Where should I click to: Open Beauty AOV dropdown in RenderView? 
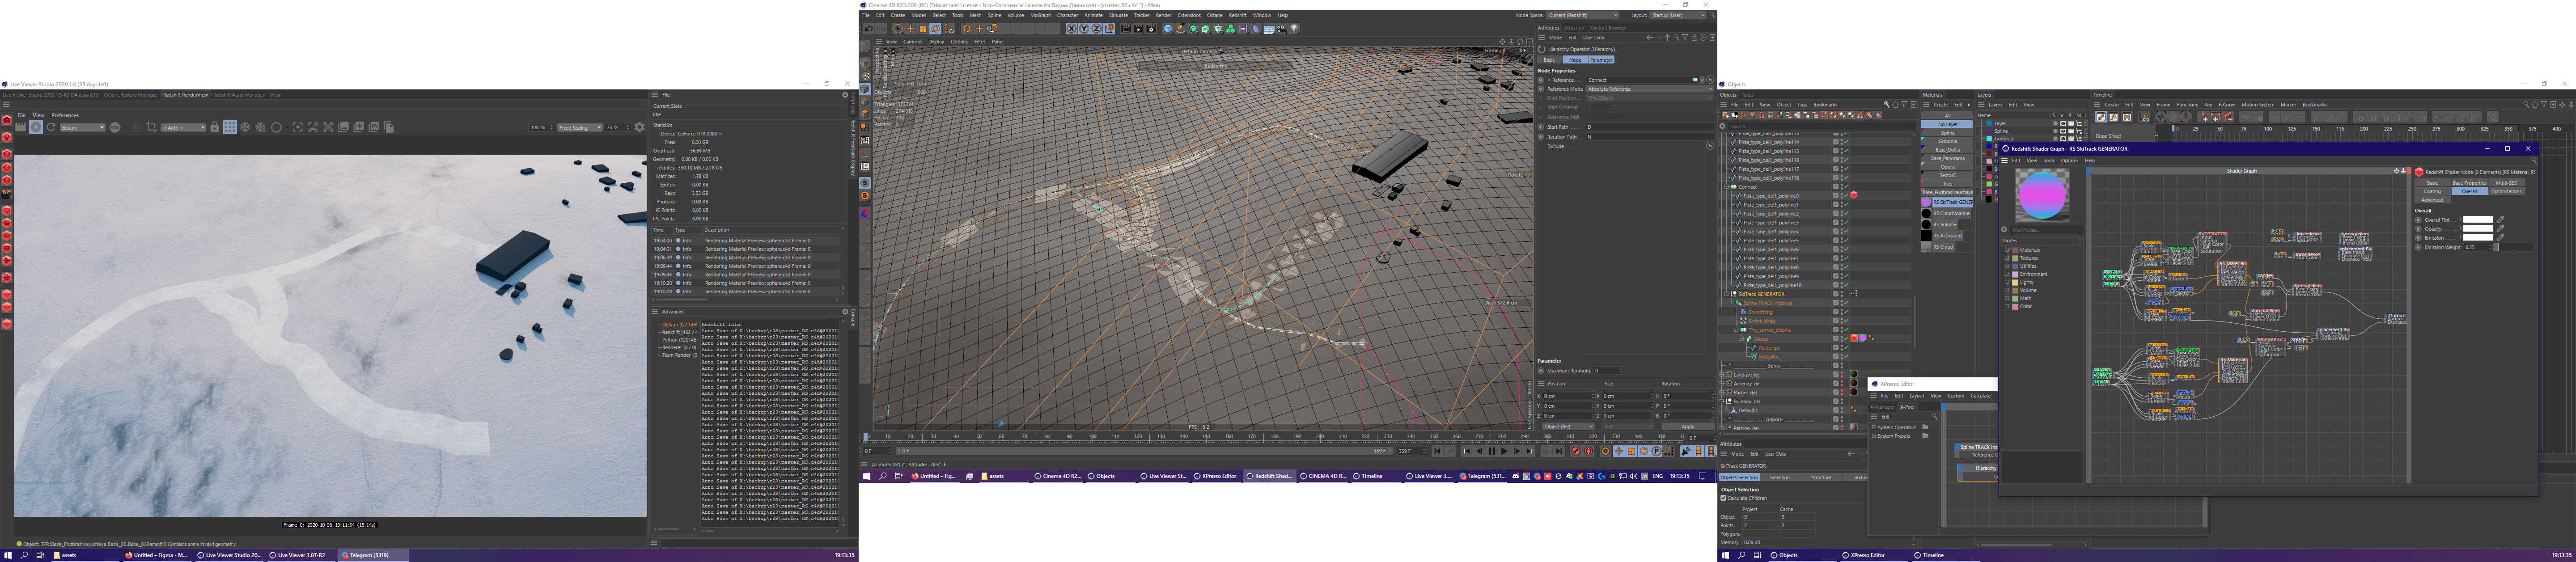coord(83,127)
